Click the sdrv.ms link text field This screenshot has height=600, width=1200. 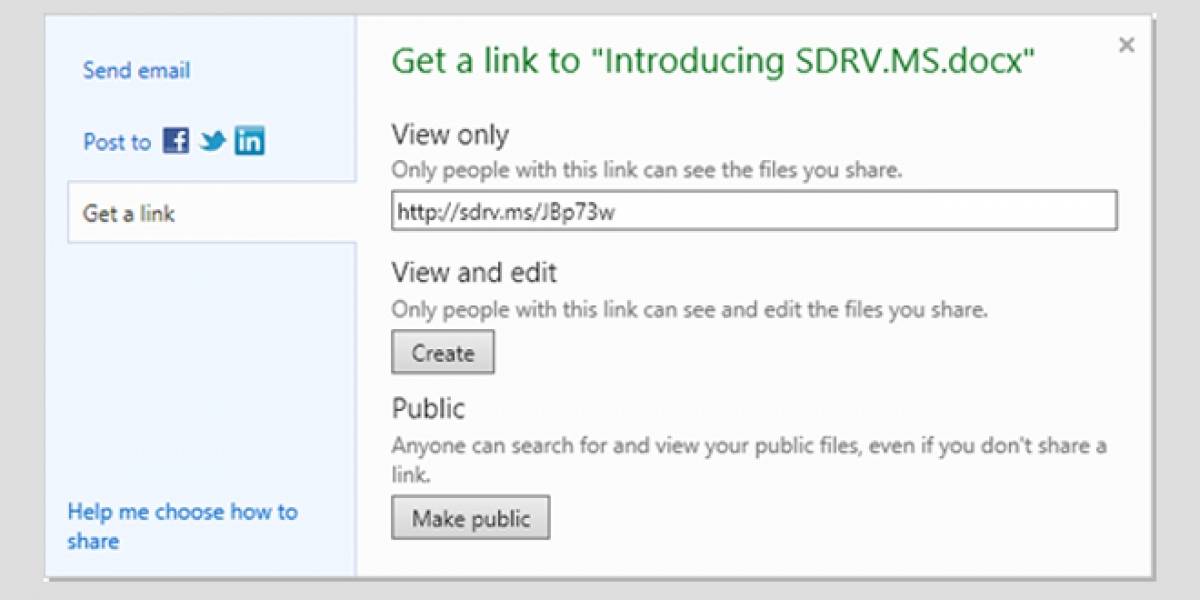tap(754, 212)
